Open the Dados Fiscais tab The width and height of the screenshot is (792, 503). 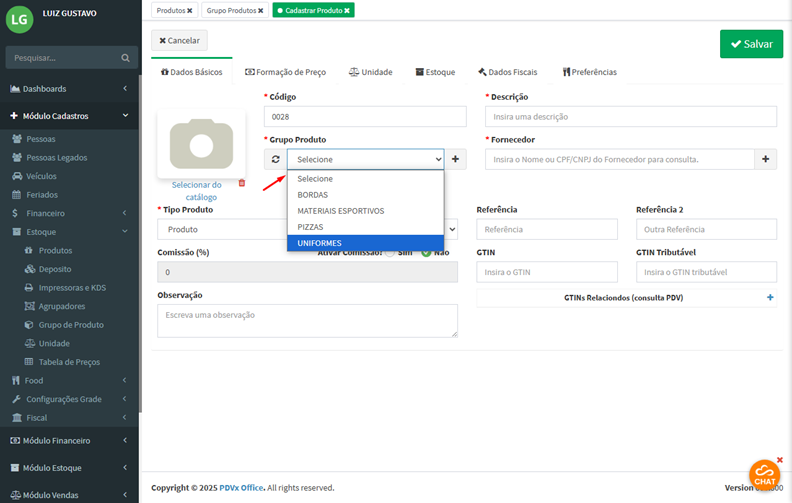click(x=507, y=72)
